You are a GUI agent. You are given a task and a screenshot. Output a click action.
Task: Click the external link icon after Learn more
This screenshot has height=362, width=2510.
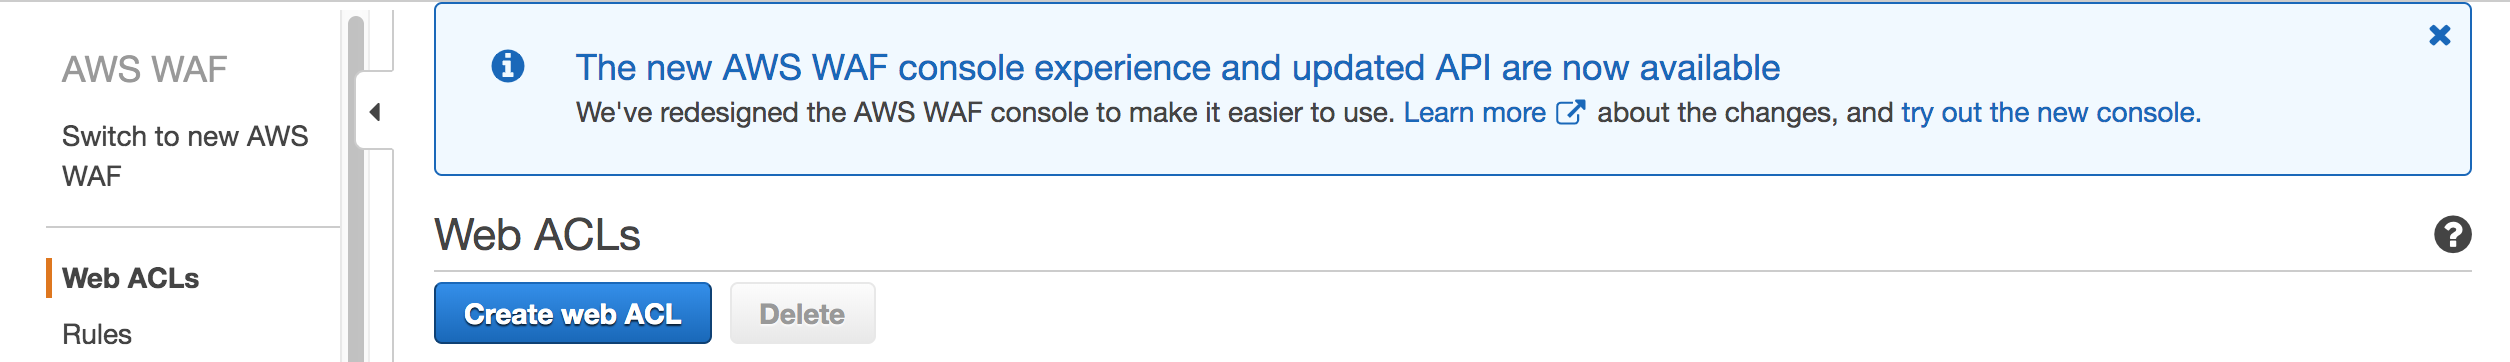point(1571,112)
